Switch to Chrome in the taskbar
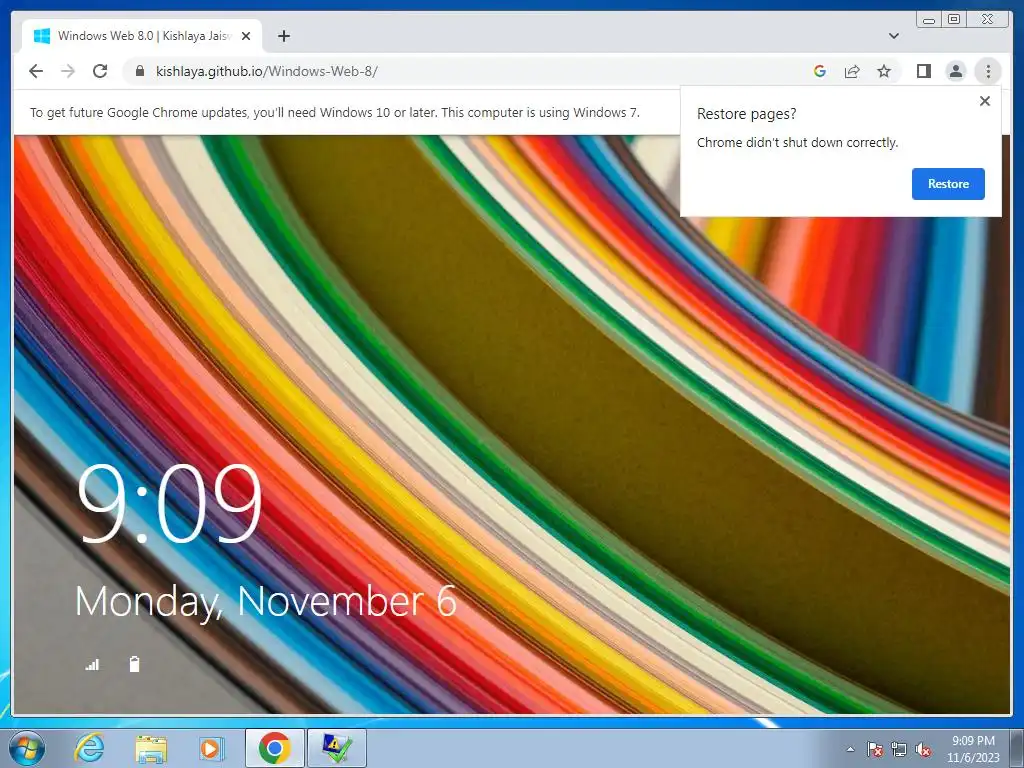 275,748
